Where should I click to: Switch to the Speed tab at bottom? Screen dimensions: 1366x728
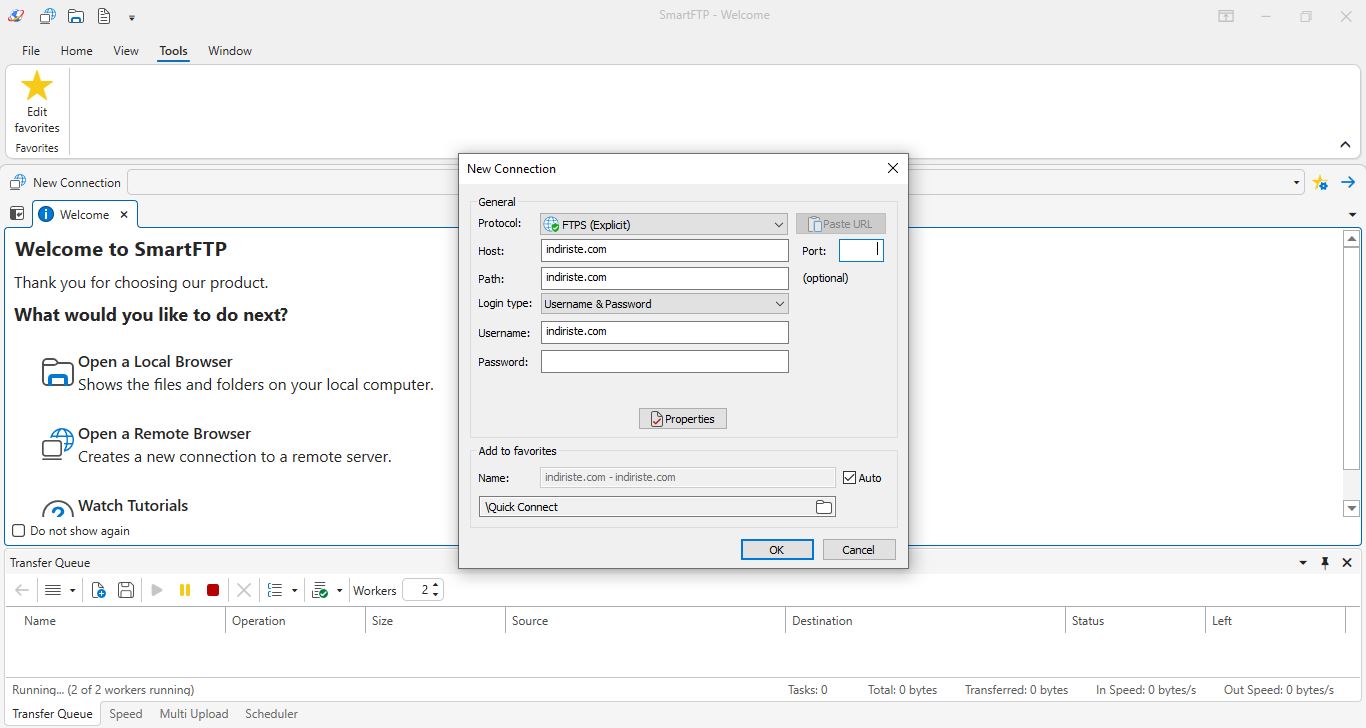pyautogui.click(x=126, y=714)
